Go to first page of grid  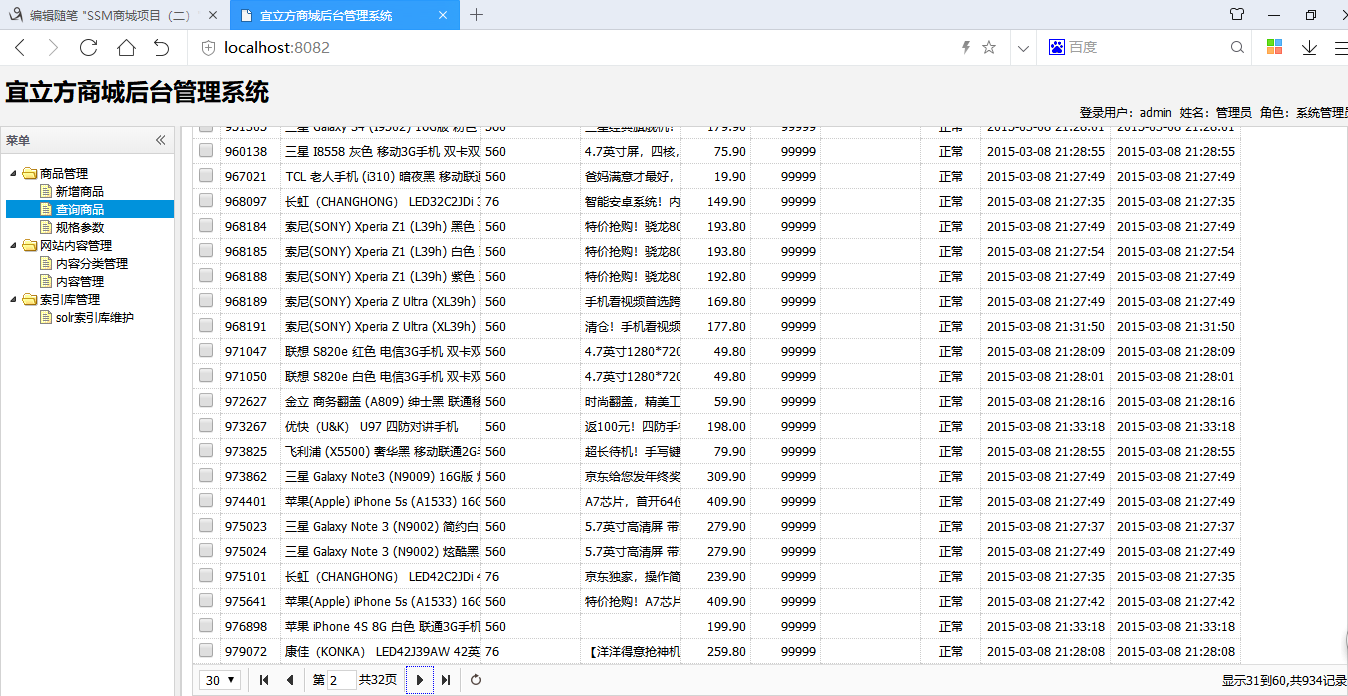(x=264, y=680)
